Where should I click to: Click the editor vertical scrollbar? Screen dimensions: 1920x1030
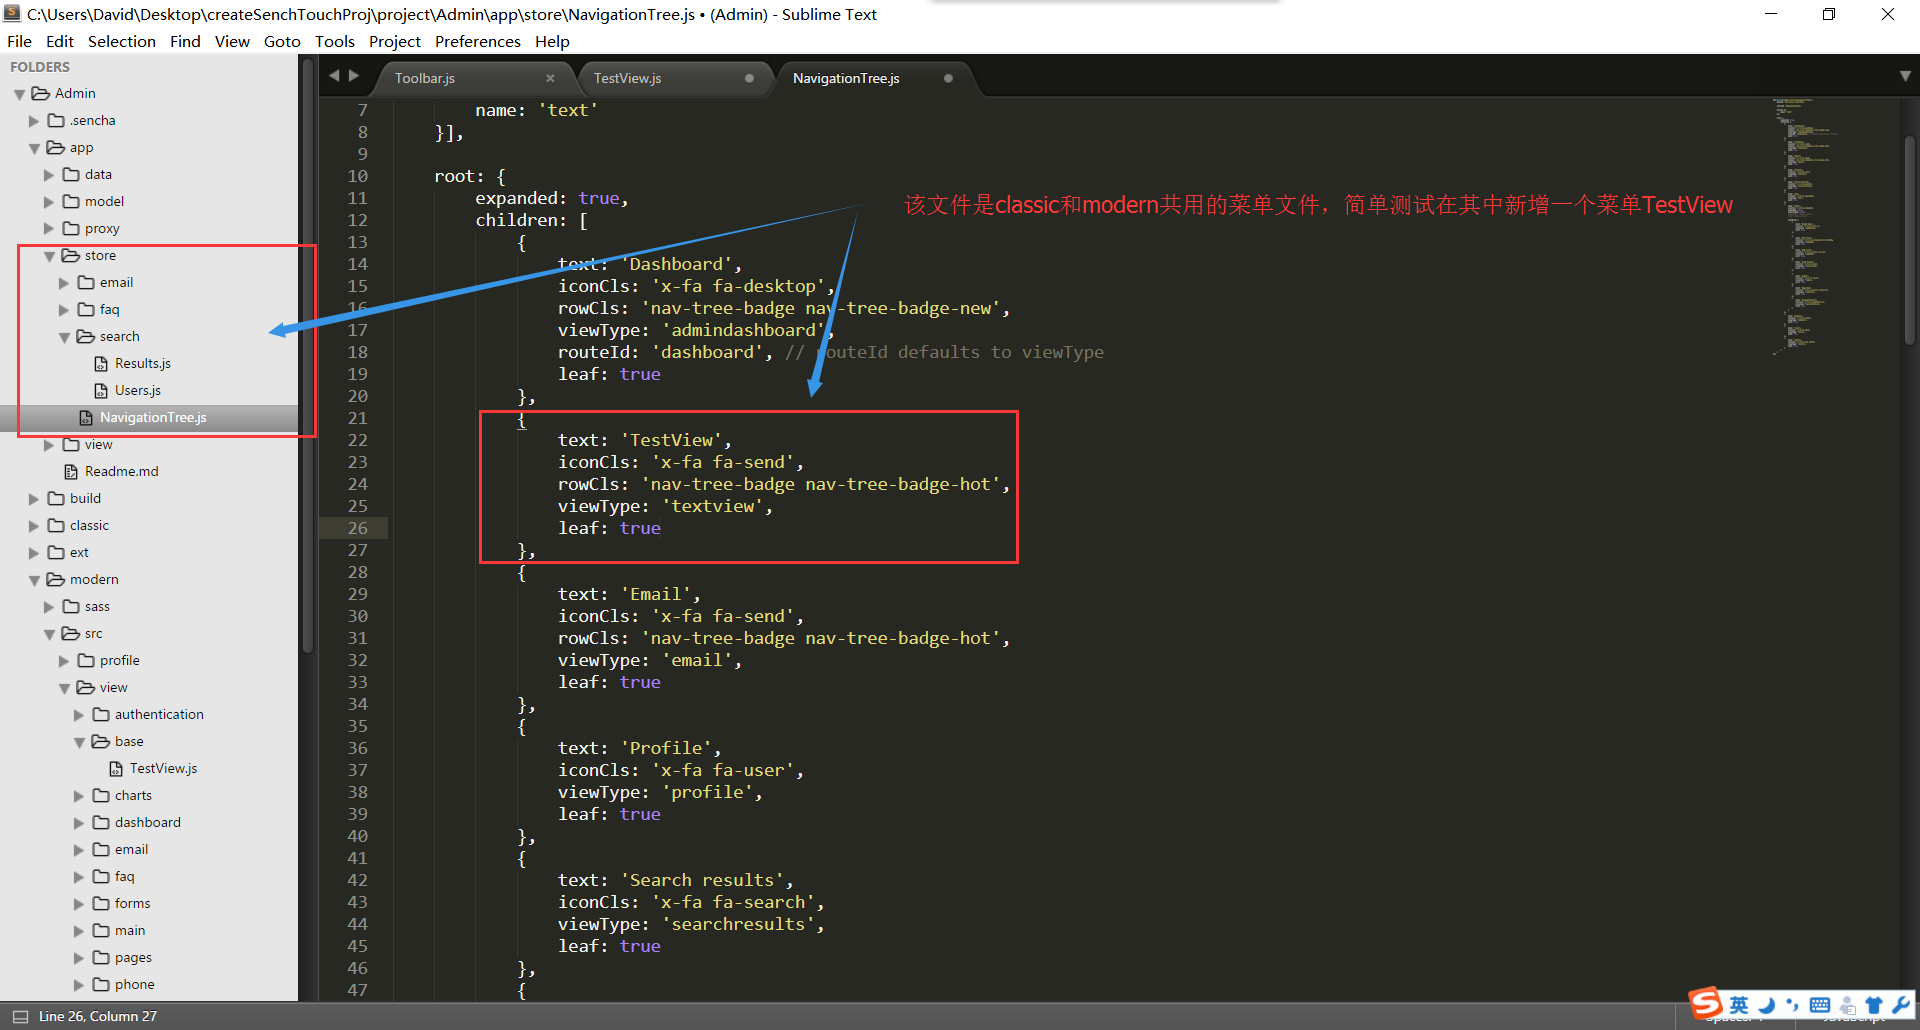point(1910,240)
